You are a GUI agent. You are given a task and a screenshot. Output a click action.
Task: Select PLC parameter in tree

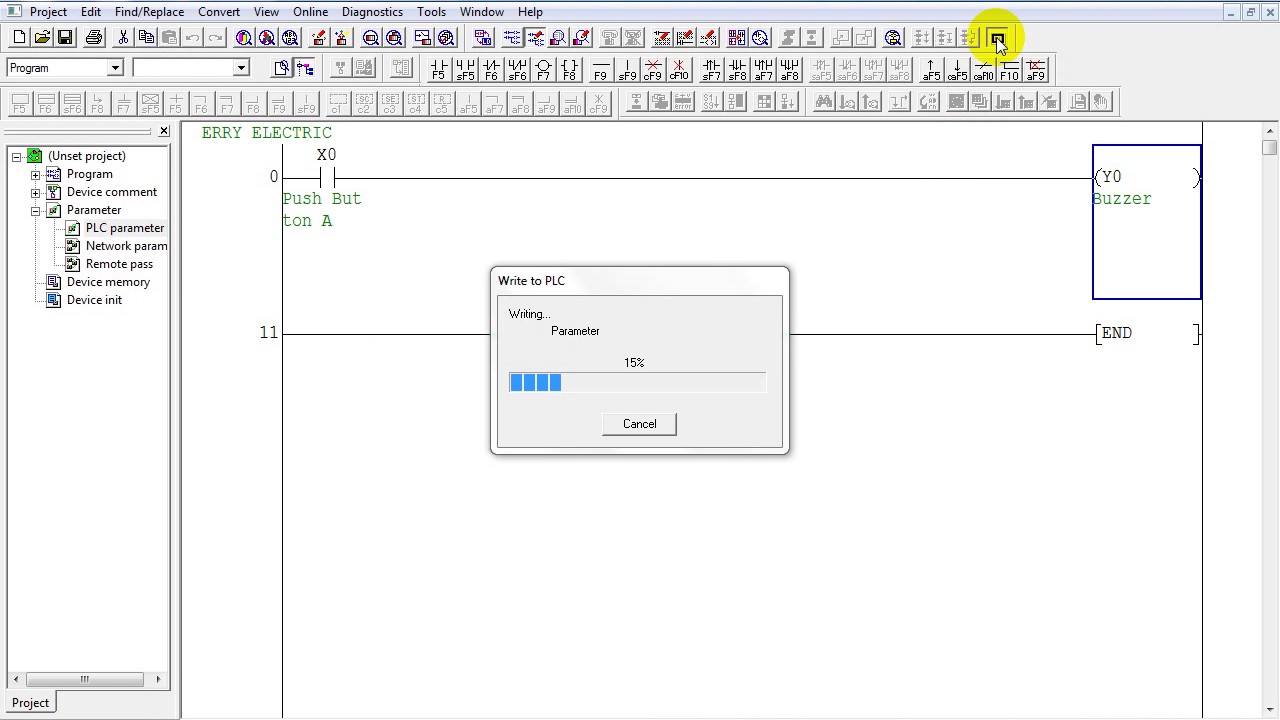click(x=124, y=228)
